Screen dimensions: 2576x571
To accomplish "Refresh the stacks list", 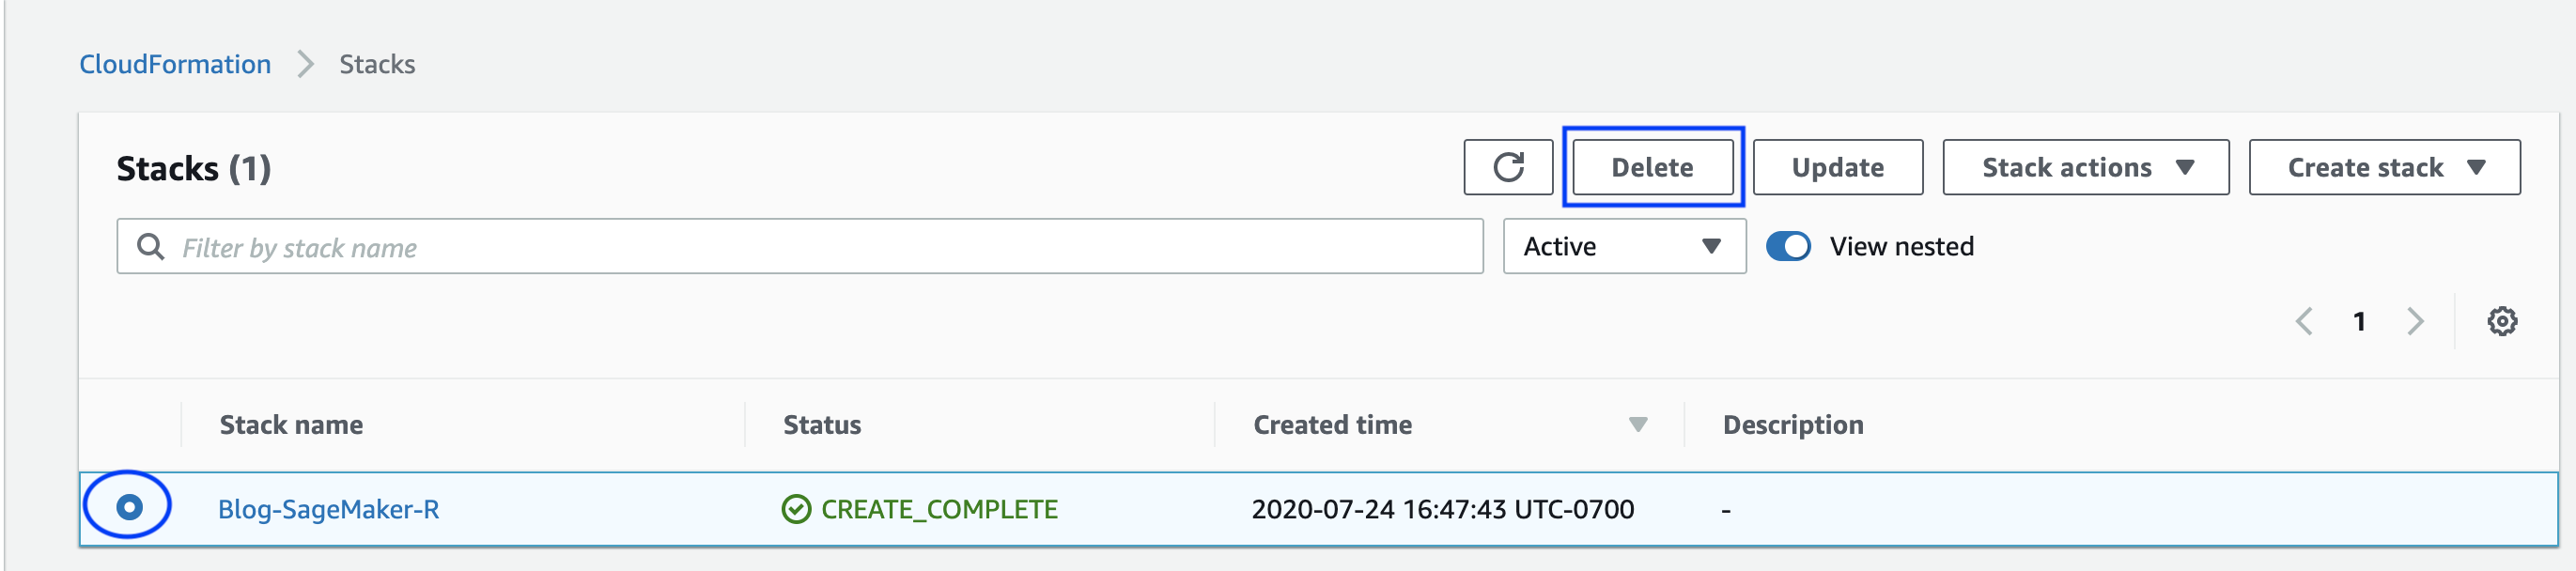I will tap(1508, 167).
